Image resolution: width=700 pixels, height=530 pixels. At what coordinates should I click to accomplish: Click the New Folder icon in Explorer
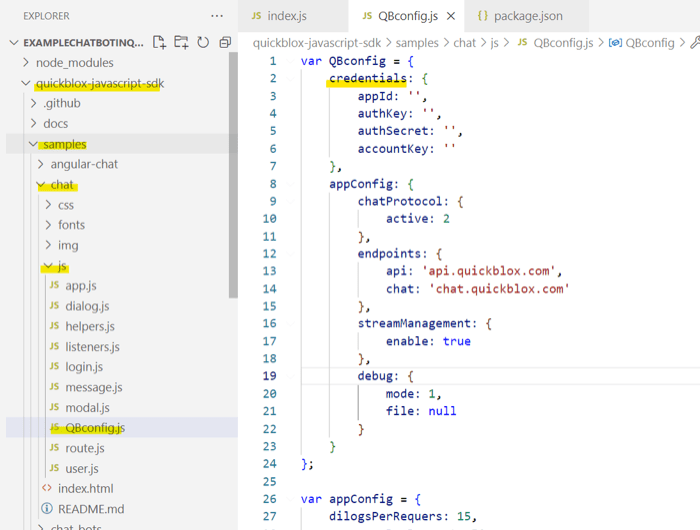point(181,42)
